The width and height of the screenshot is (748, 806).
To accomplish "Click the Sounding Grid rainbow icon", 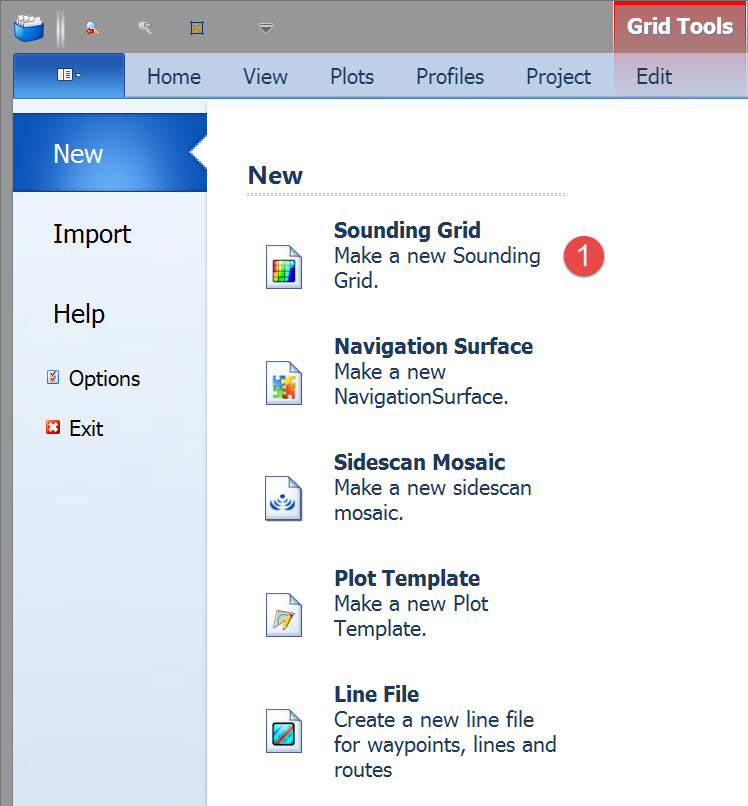I will pos(283,267).
